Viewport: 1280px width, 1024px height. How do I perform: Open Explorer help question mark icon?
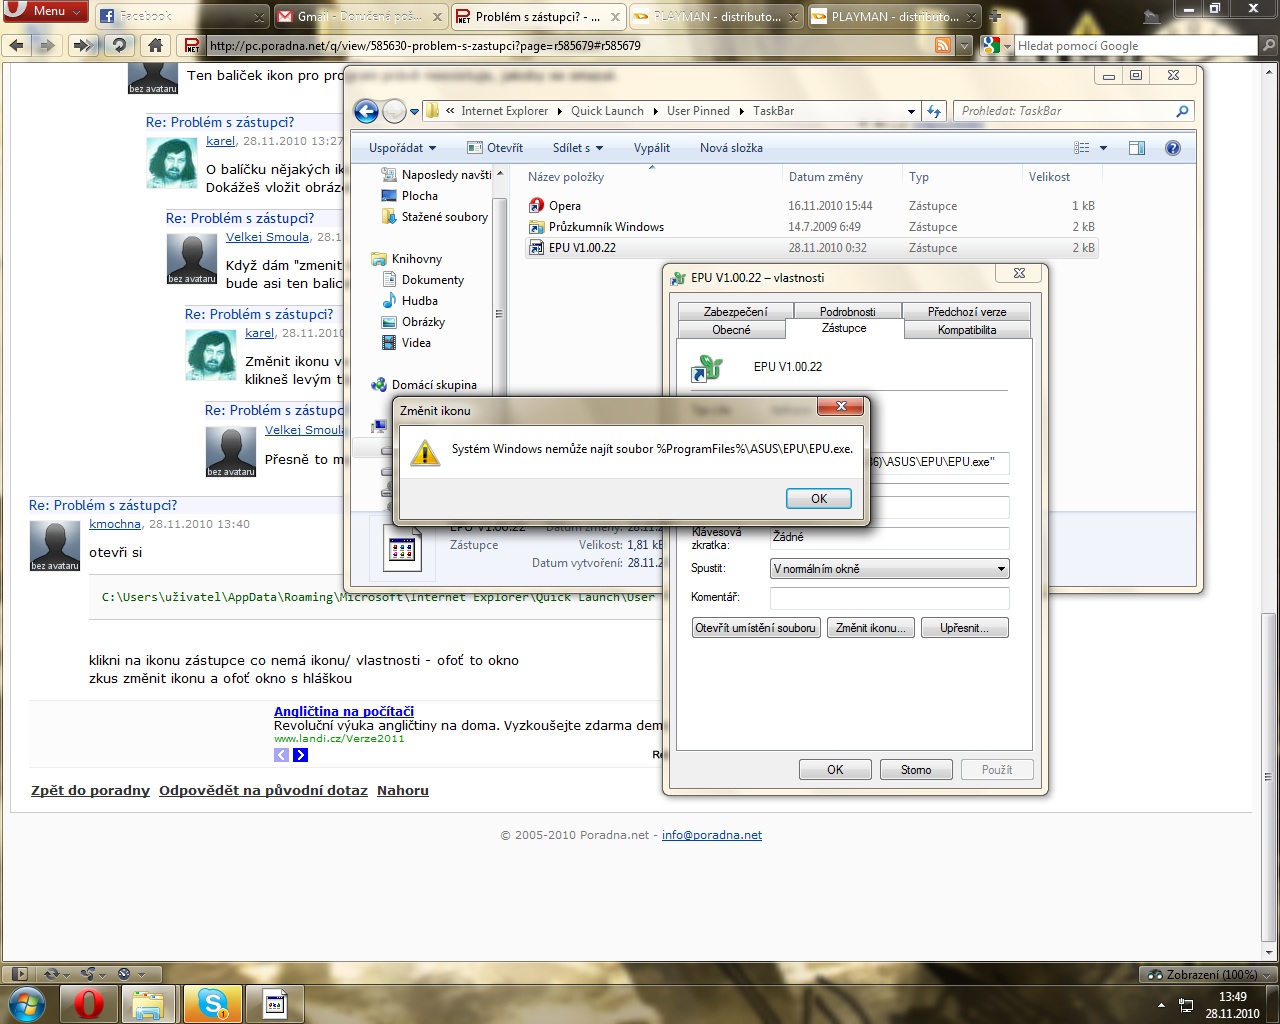[1173, 148]
